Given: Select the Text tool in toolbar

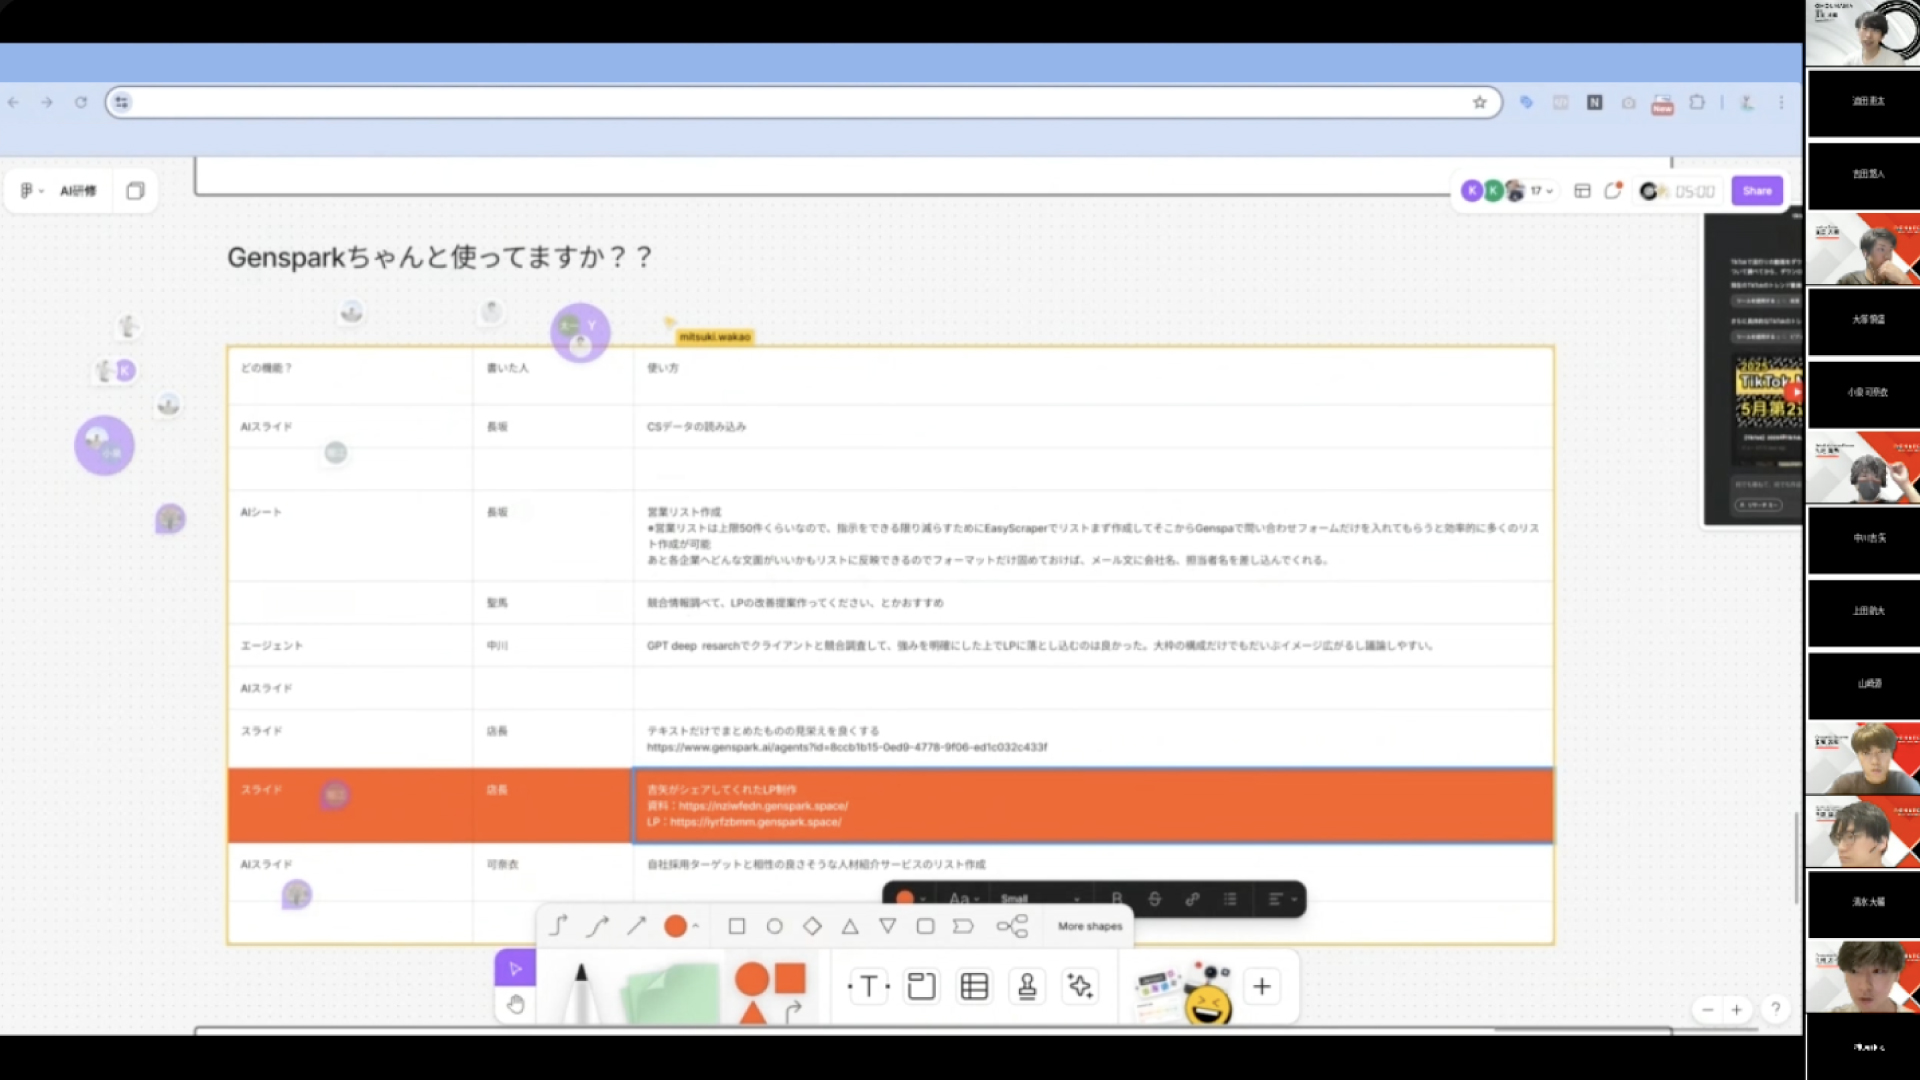Looking at the screenshot, I should click(x=868, y=987).
